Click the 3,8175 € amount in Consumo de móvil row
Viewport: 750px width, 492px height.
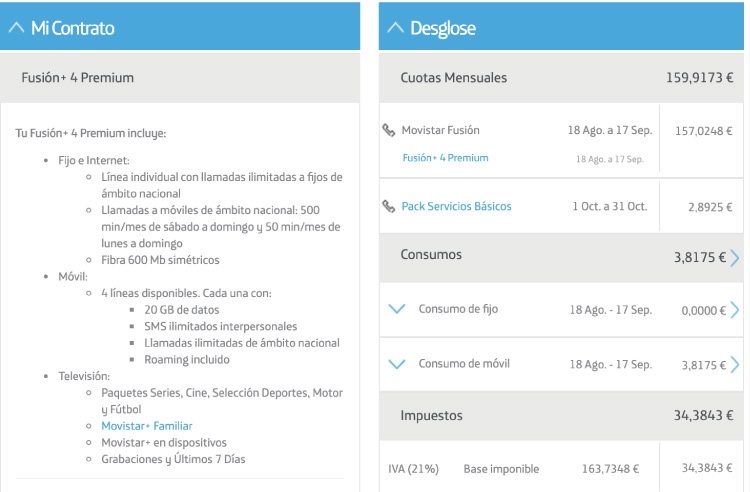[x=704, y=365]
